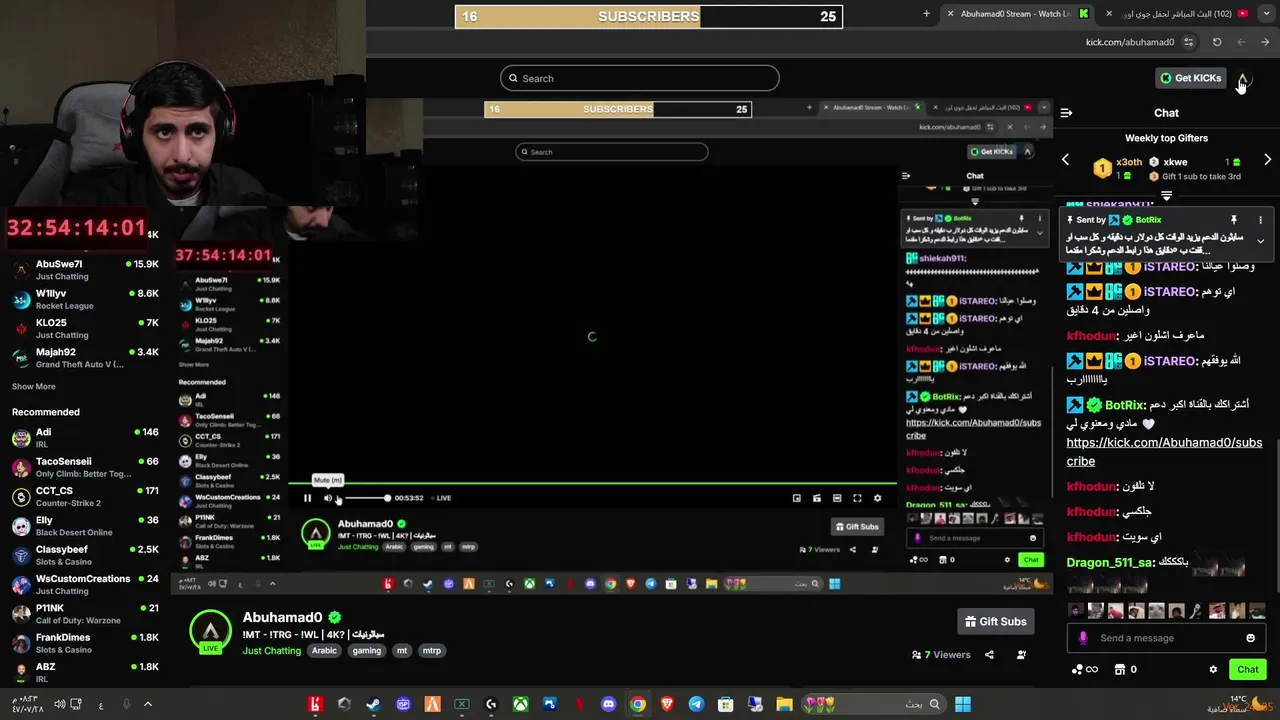Open the pinned message three-dot menu
The height and width of the screenshot is (720, 1280).
1260,220
